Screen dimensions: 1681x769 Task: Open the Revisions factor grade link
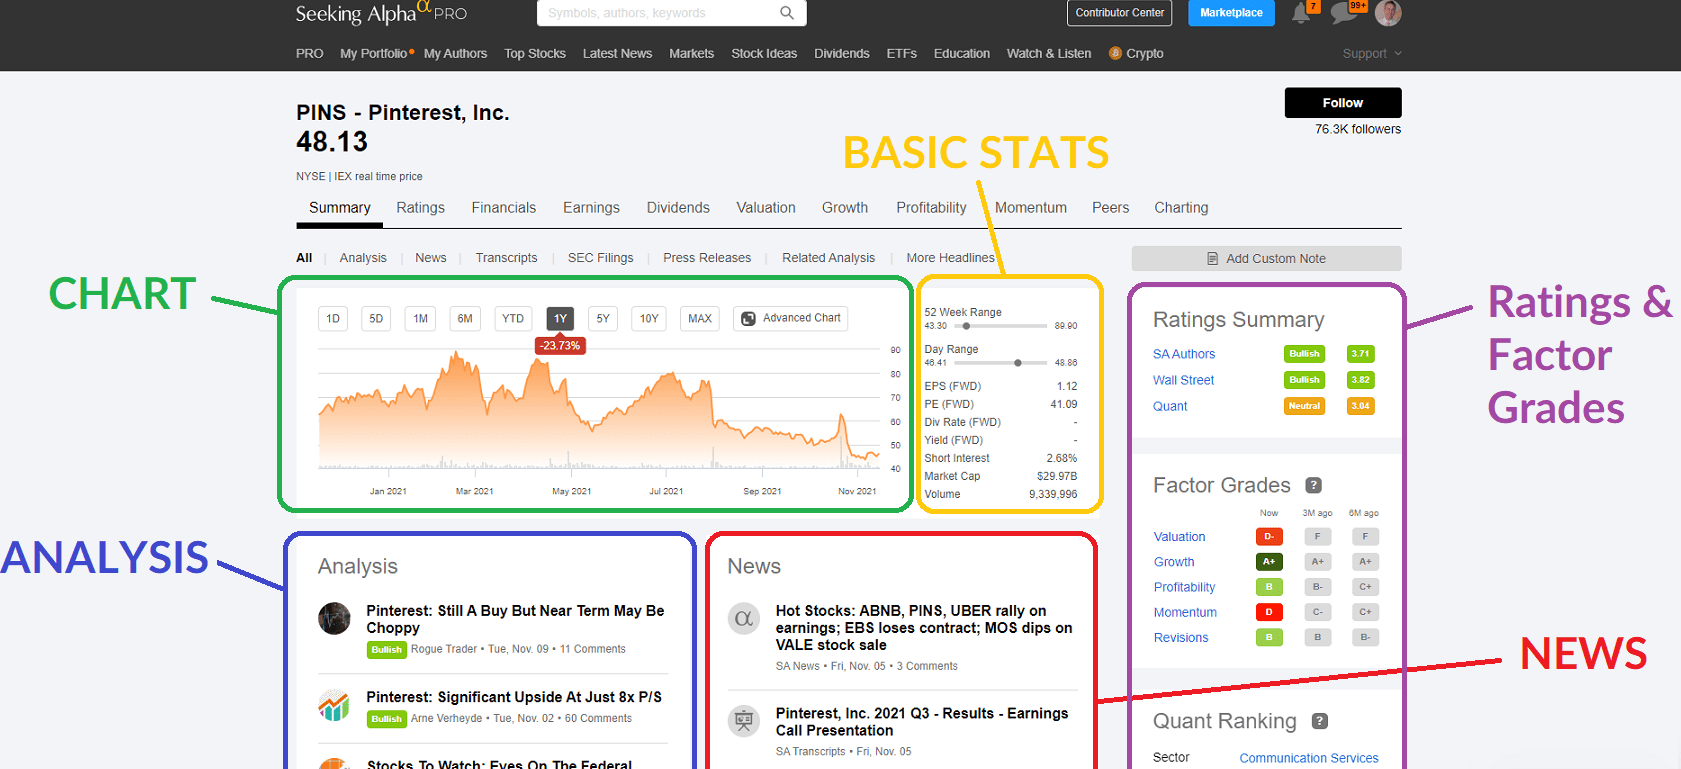pyautogui.click(x=1181, y=637)
